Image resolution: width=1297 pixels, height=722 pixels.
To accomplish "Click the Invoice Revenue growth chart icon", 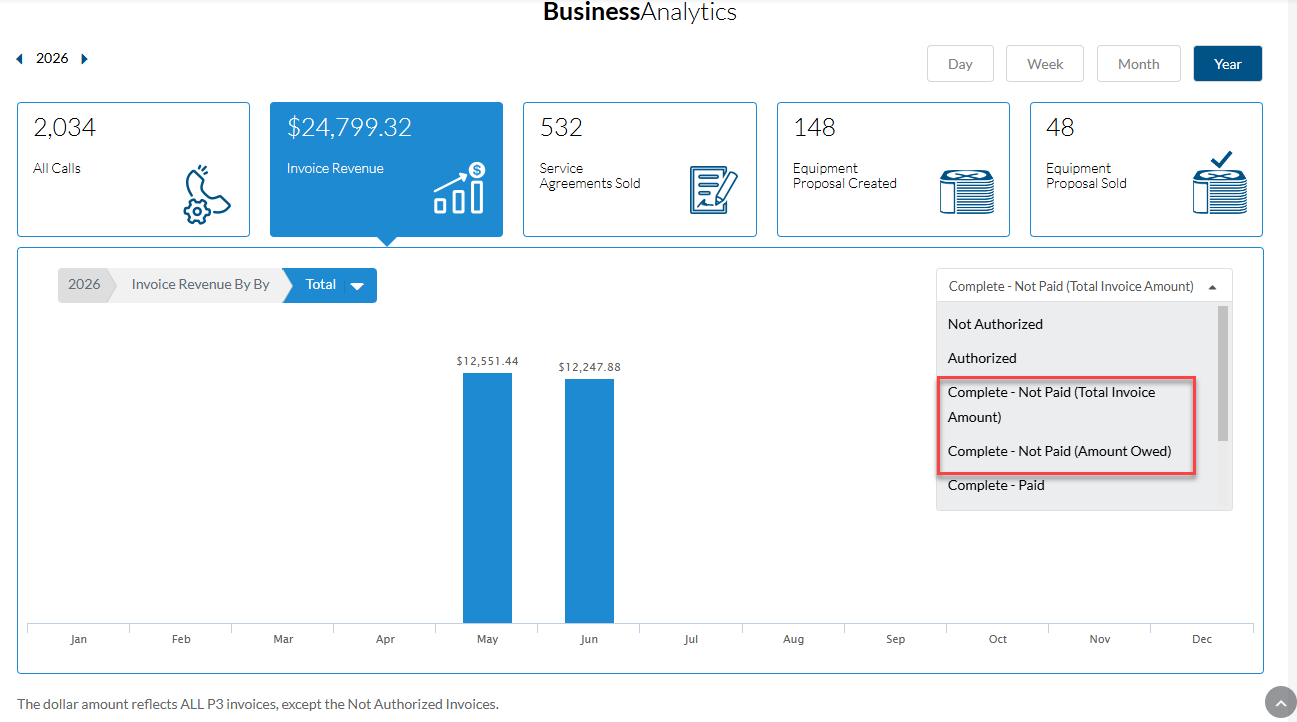I will (460, 189).
